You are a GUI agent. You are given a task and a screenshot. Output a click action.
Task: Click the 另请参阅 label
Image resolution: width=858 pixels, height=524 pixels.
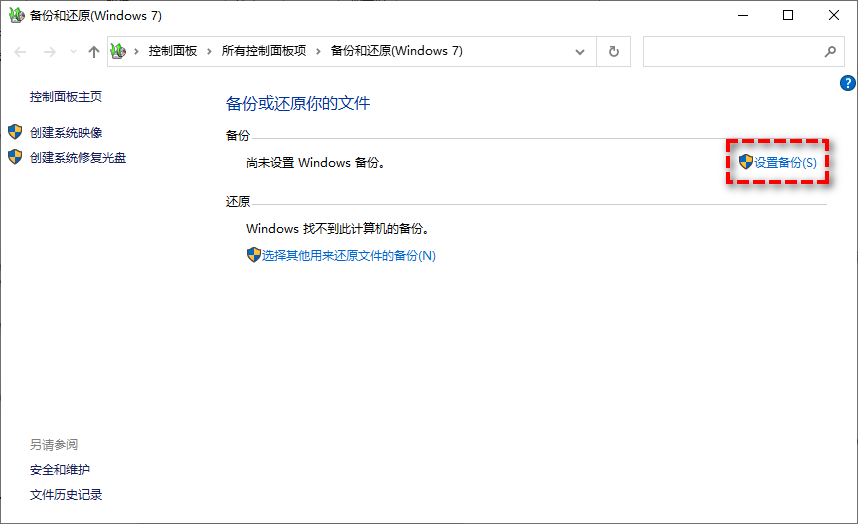[54, 445]
